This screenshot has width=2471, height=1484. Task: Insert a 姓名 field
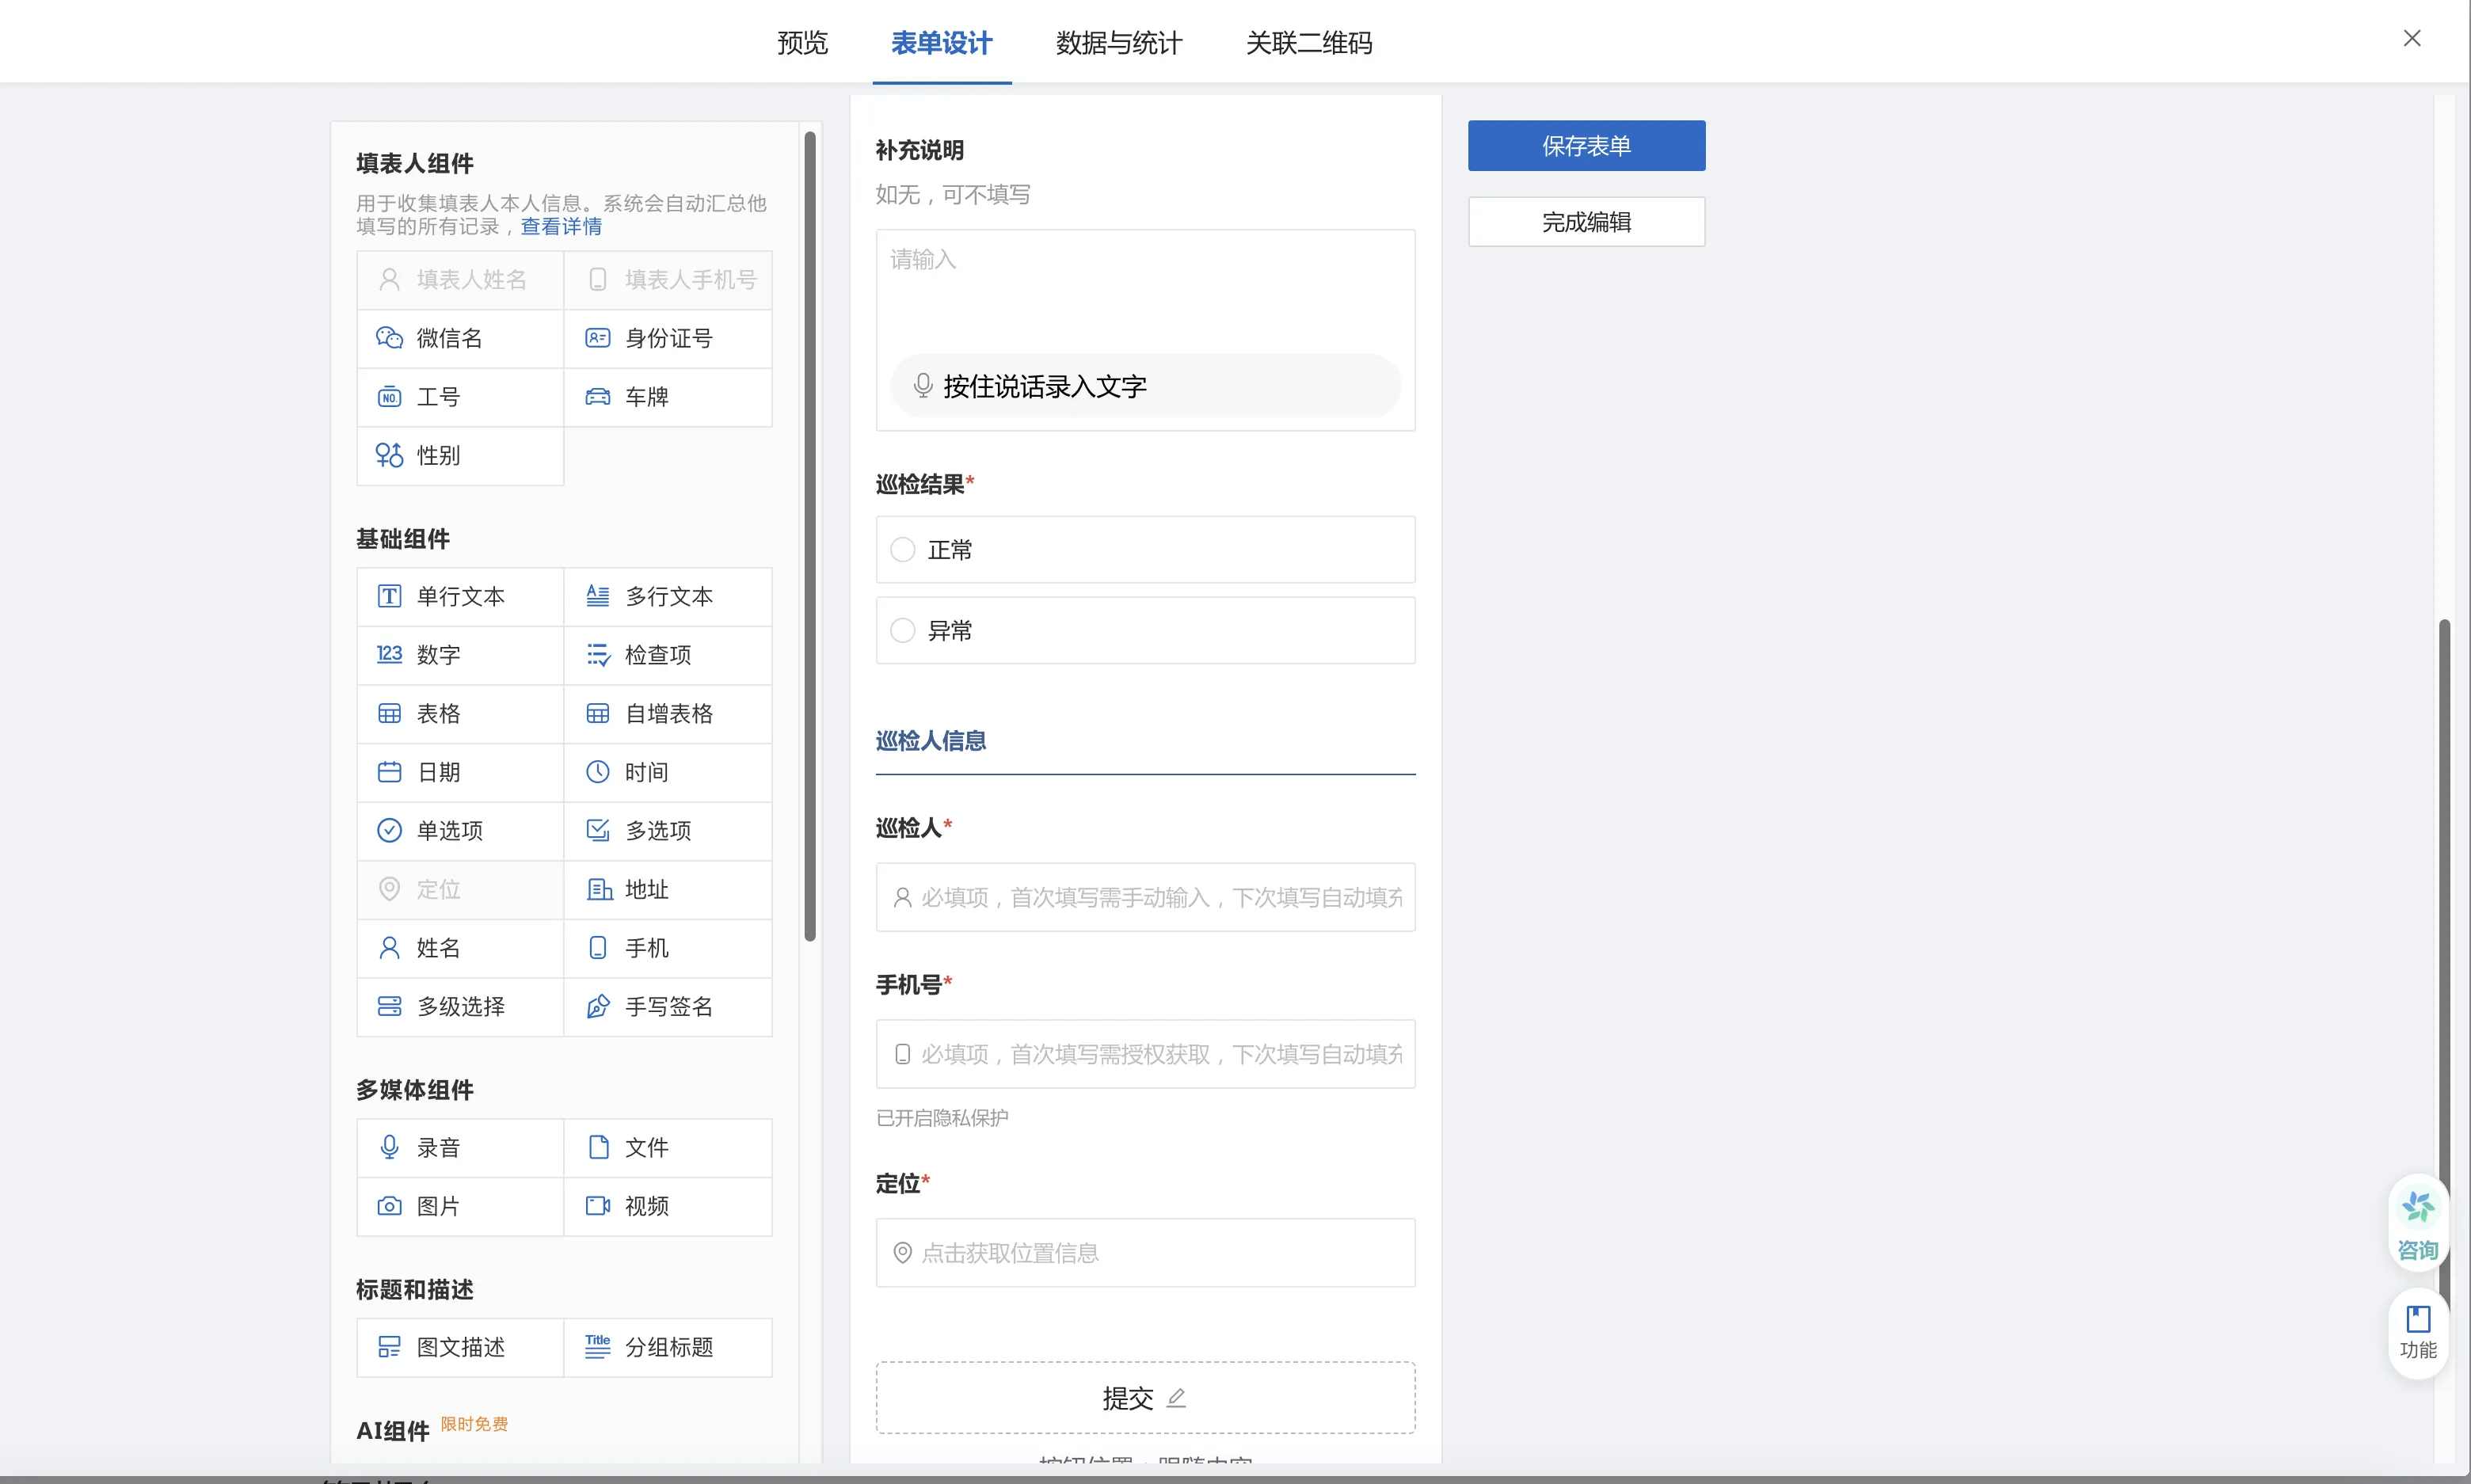click(x=460, y=948)
